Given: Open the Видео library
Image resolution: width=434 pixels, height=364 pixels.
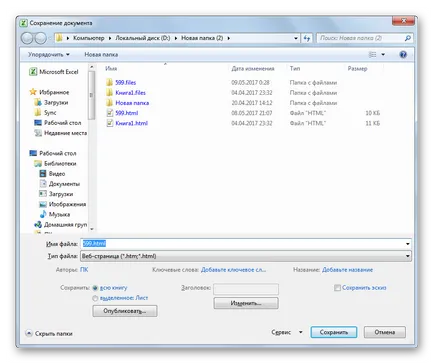Looking at the screenshot, I should [52, 174].
